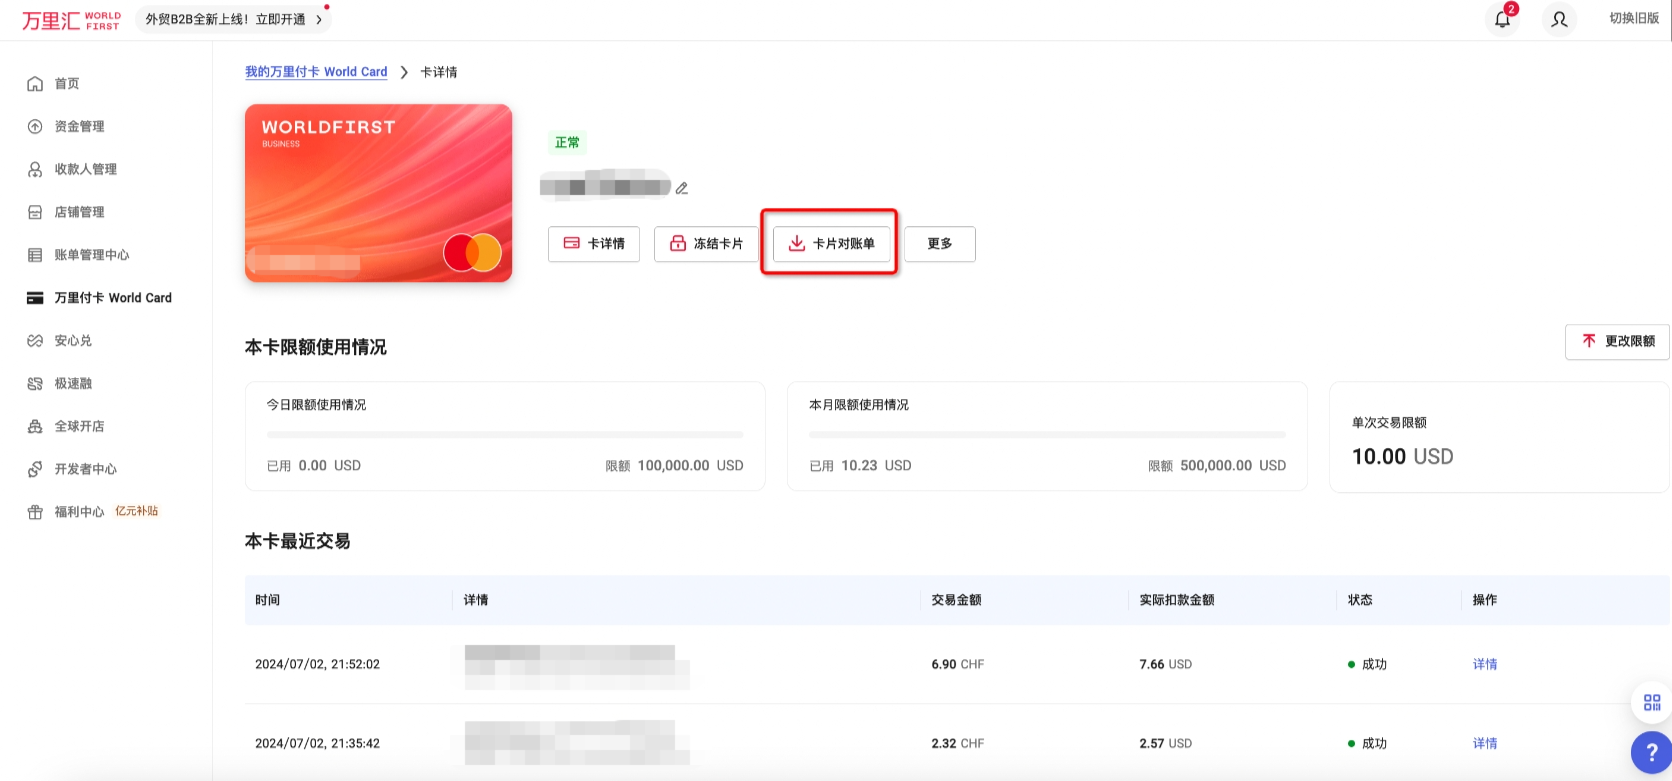Click 卡详情 breadcrumb text

click(x=439, y=72)
